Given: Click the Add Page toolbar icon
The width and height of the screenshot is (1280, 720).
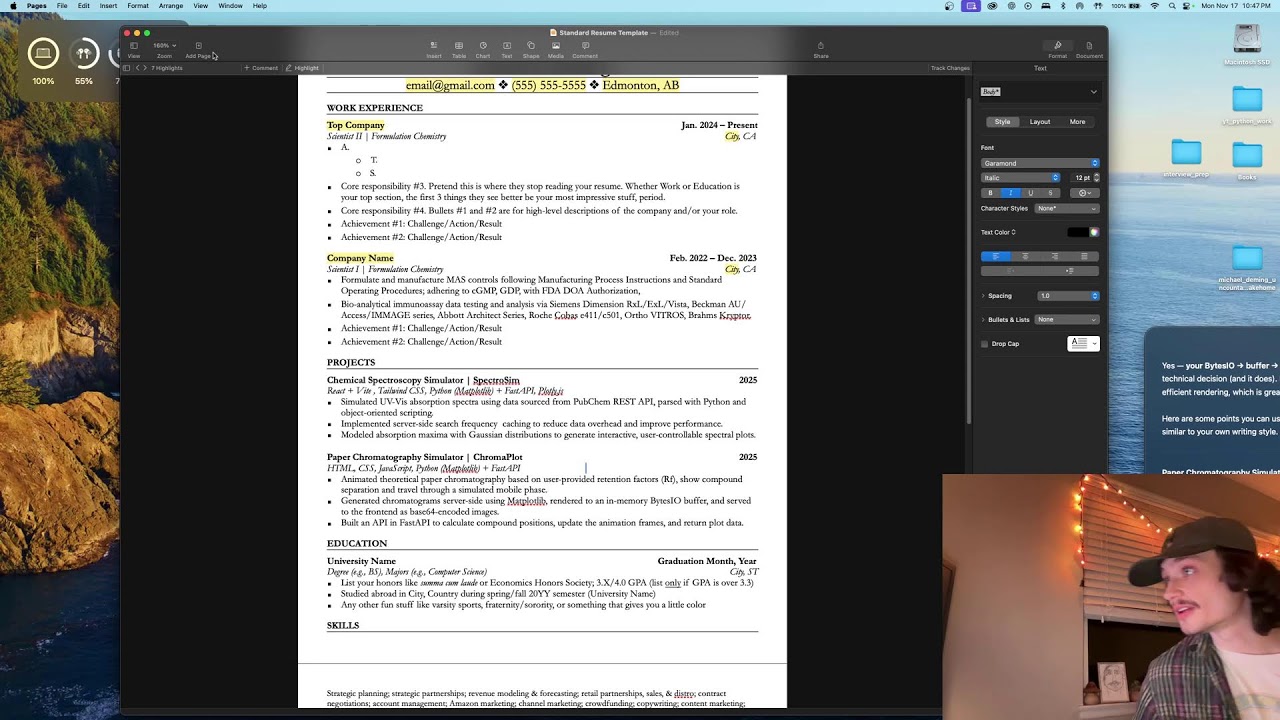Looking at the screenshot, I should pos(198,46).
